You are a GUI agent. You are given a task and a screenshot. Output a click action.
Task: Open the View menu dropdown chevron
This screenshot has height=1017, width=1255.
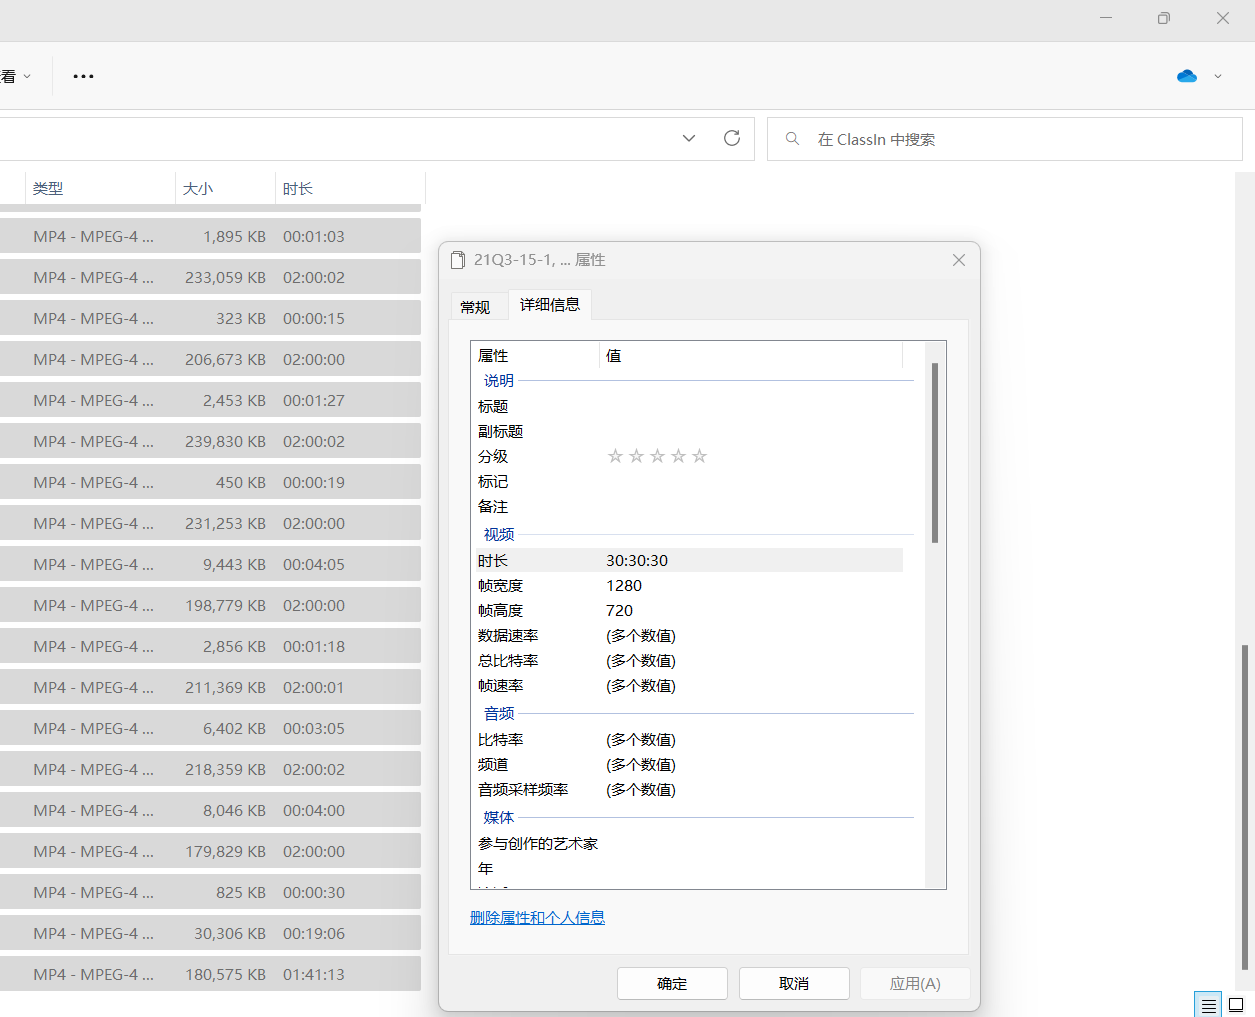(x=27, y=76)
